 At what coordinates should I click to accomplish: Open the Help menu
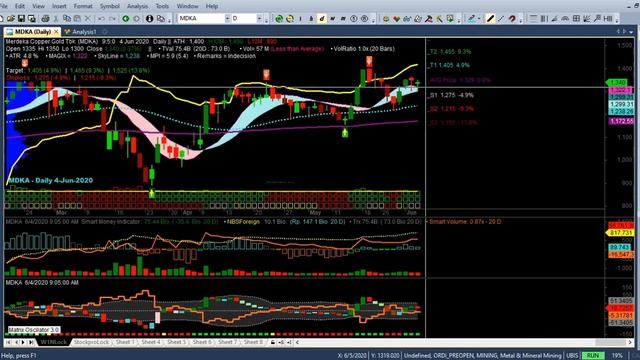coord(212,6)
